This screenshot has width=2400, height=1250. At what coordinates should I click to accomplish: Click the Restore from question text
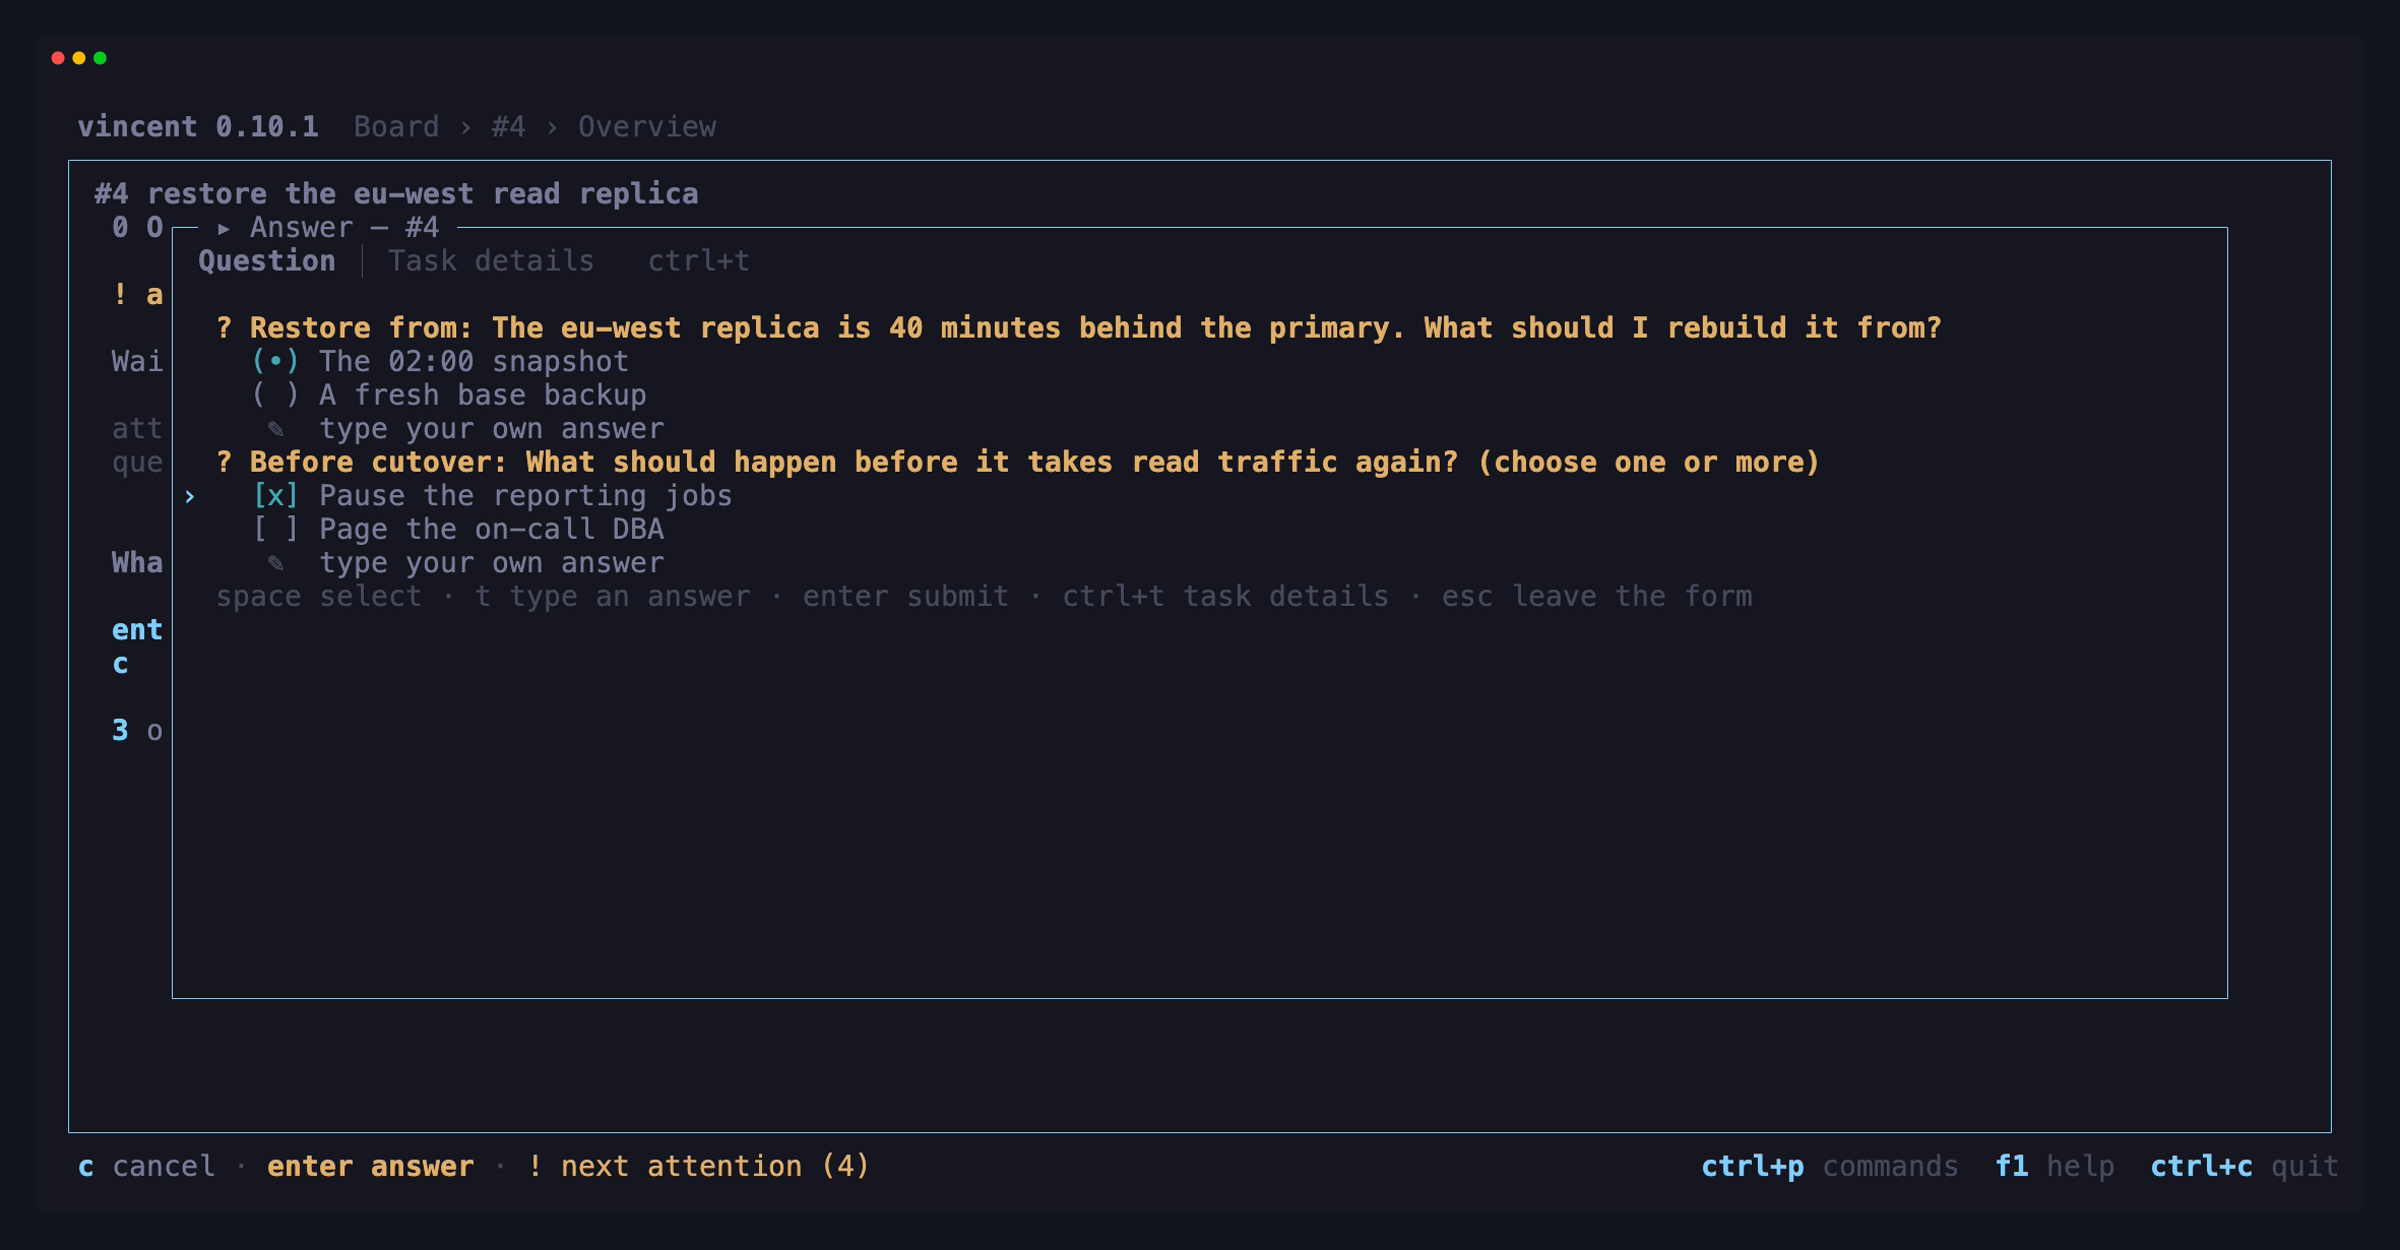(1079, 328)
